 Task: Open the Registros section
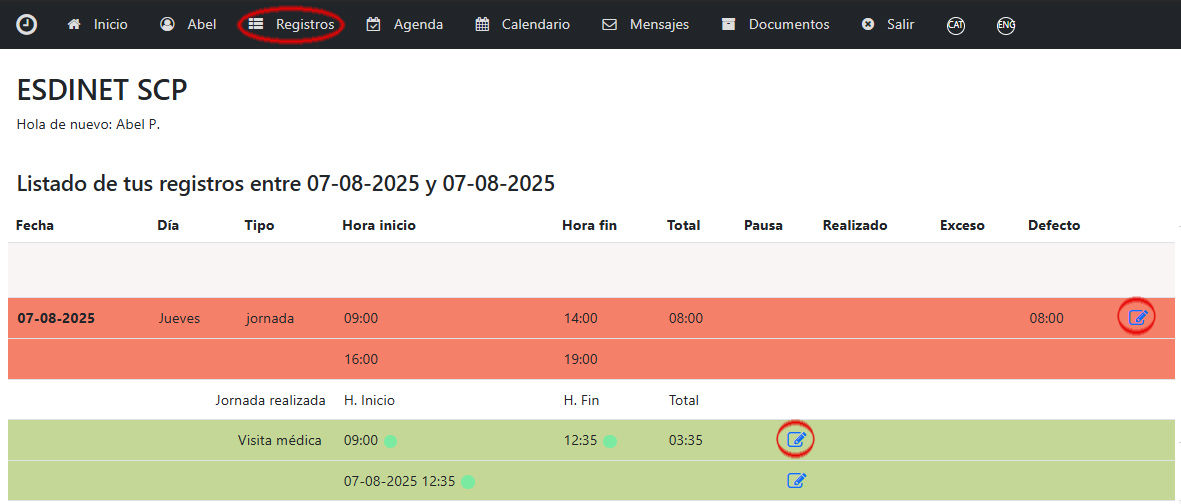click(x=291, y=24)
